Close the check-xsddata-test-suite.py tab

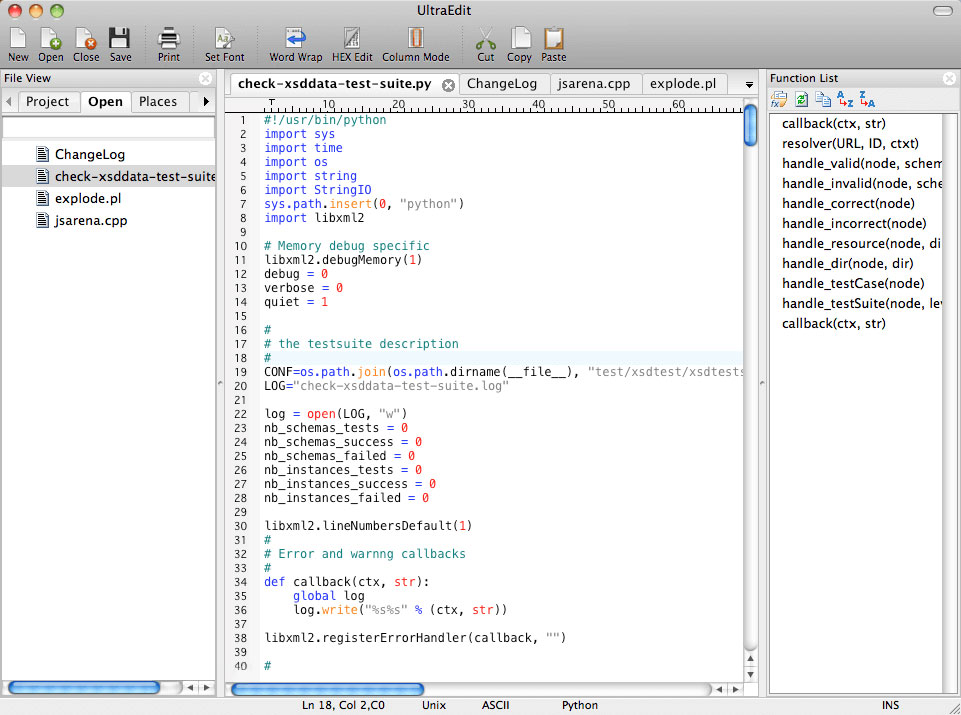coord(449,85)
